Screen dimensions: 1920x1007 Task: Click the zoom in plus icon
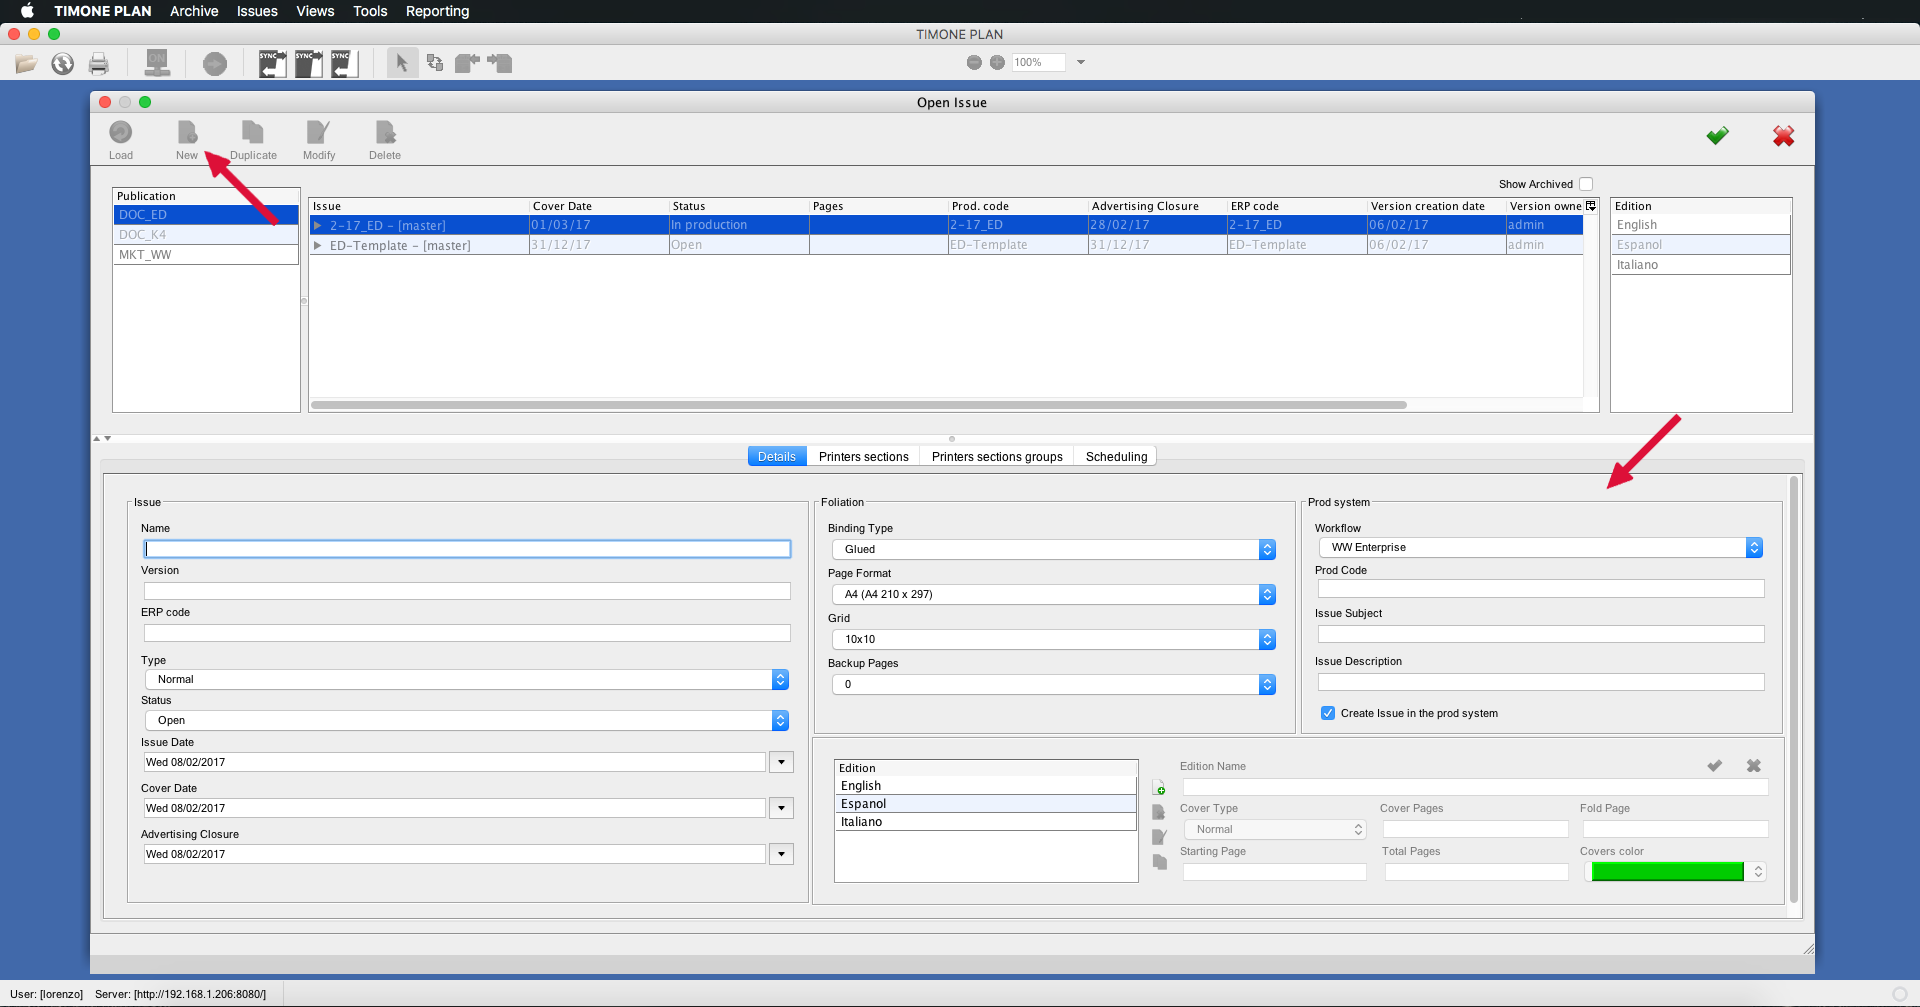(997, 62)
